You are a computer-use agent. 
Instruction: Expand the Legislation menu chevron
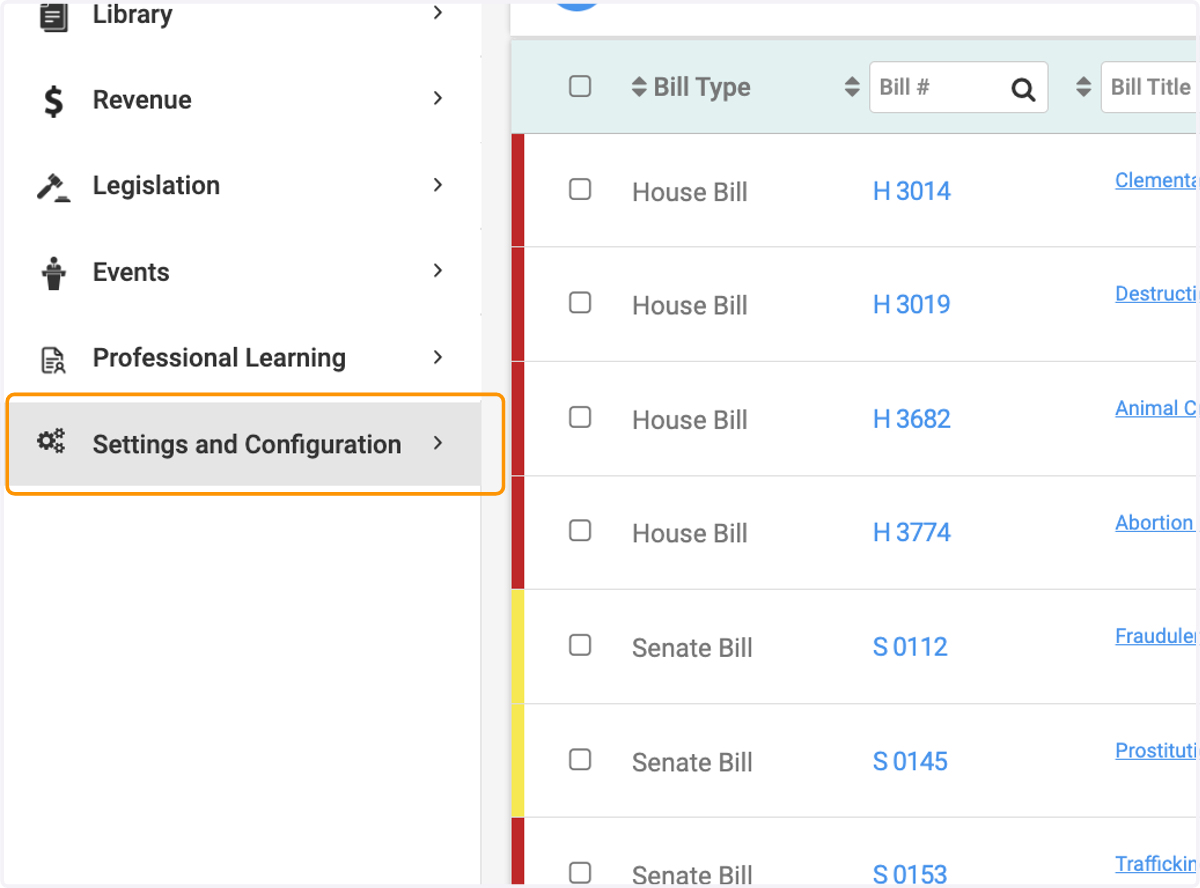[438, 184]
